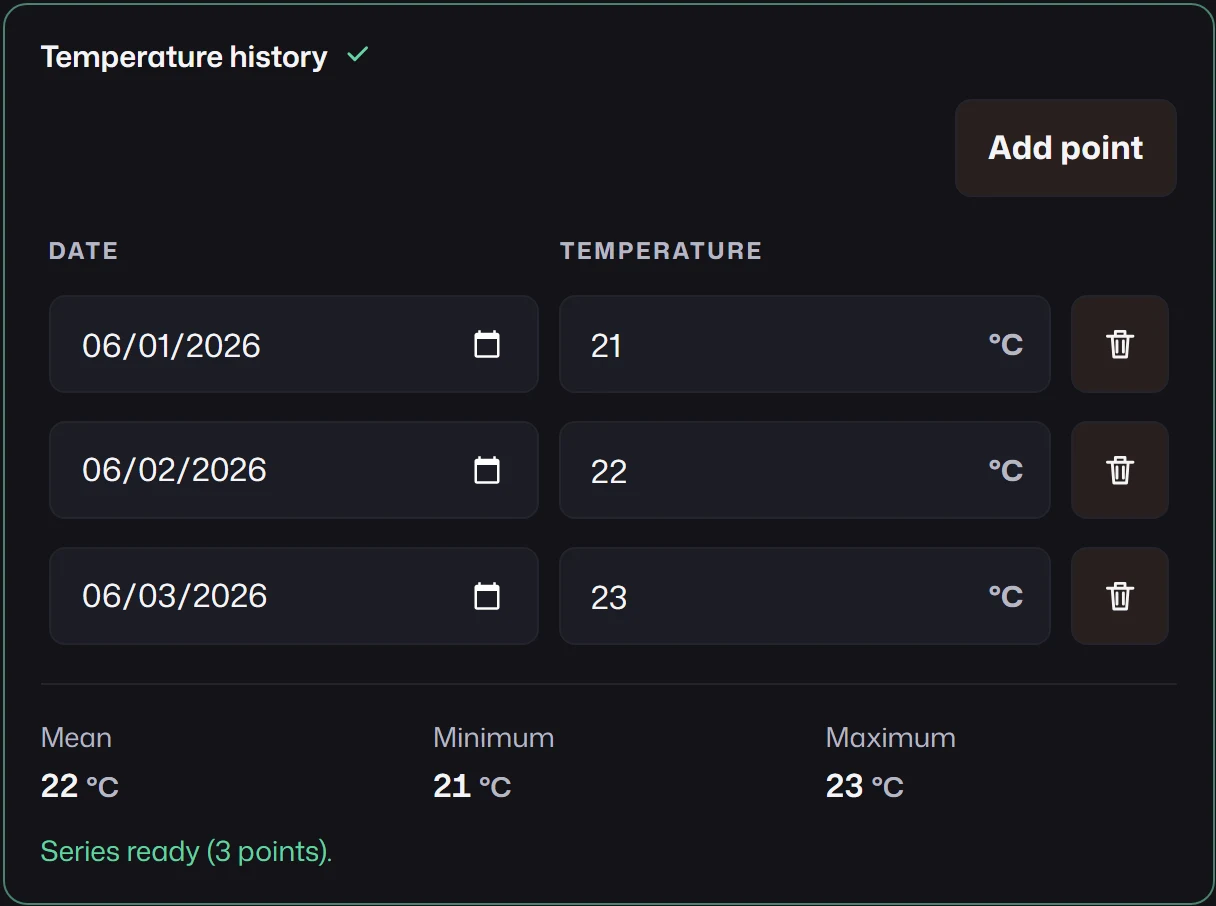
Task: Edit the temperature field showing 21
Action: tap(805, 344)
